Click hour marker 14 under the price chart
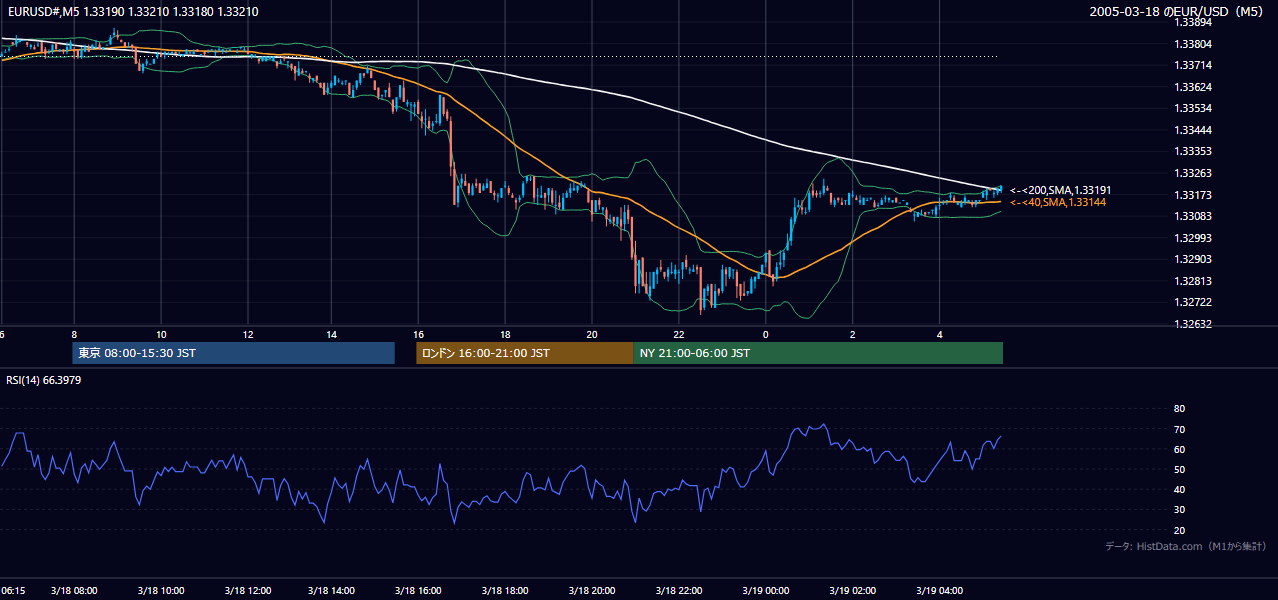Screen dimensions: 1278x600 [333, 334]
